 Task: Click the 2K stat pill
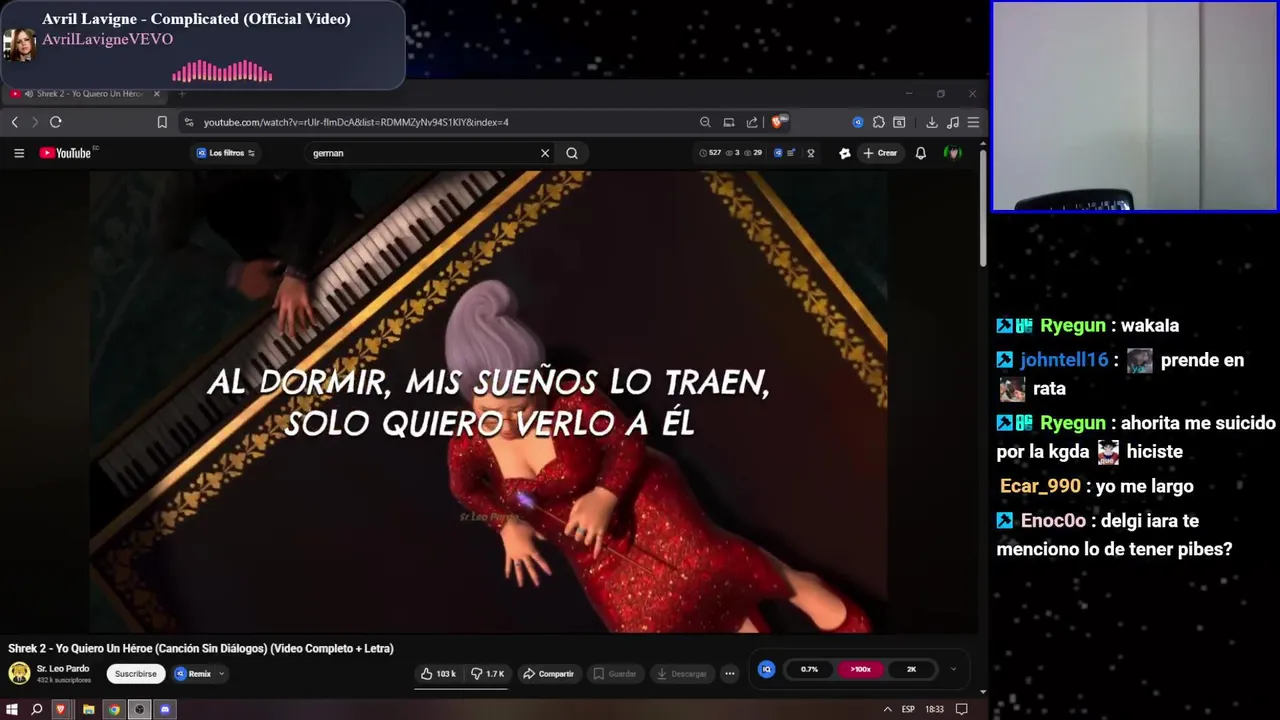click(x=911, y=669)
